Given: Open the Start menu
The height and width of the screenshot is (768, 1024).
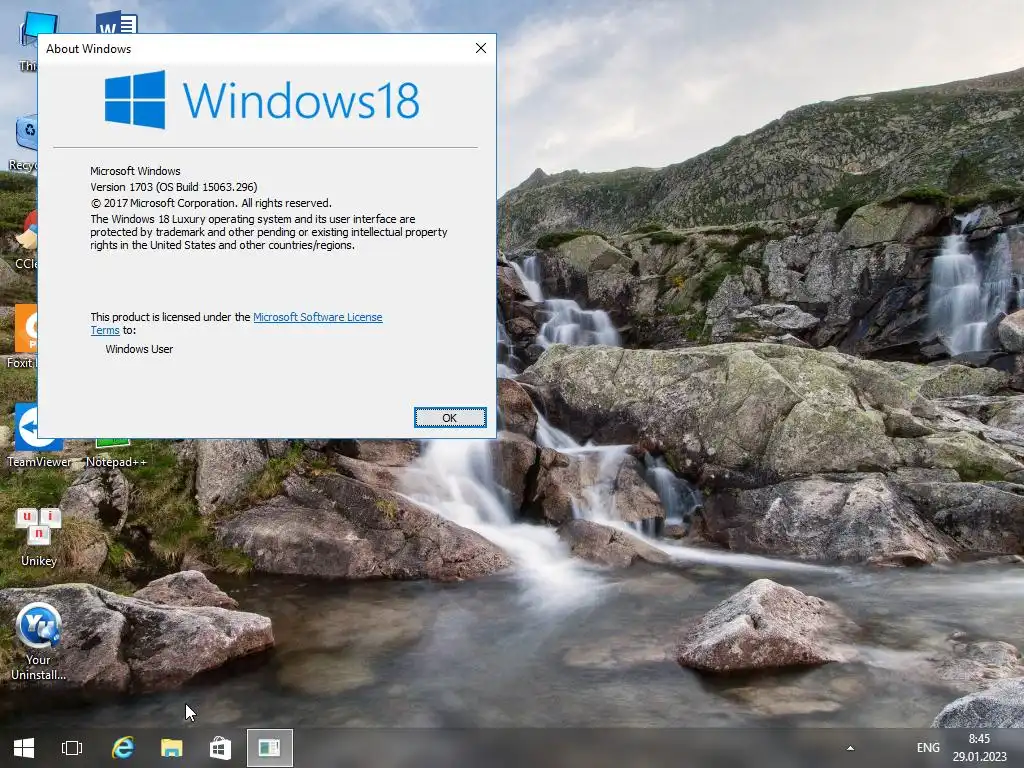Looking at the screenshot, I should pos(24,748).
